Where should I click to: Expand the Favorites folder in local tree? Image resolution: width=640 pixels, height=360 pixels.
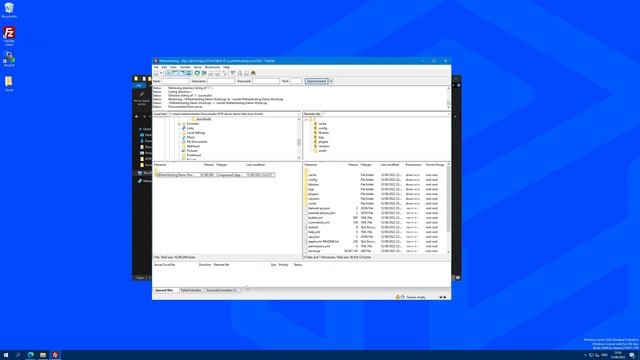pyautogui.click(x=179, y=124)
